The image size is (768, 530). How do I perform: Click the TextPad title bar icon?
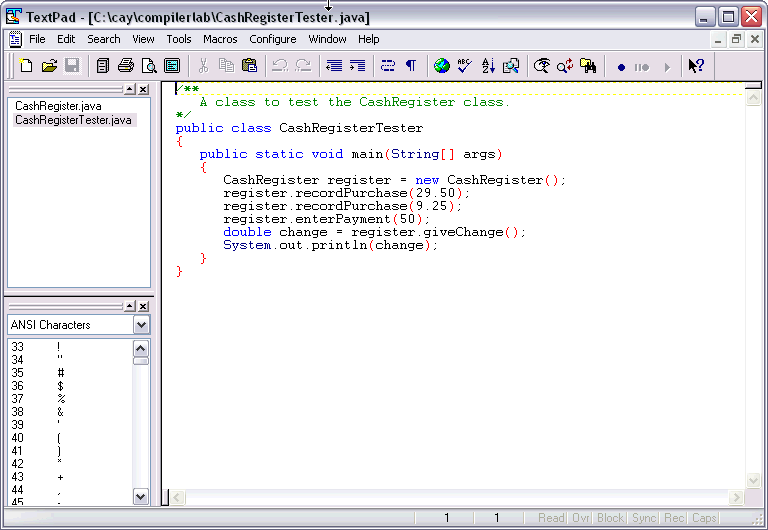pyautogui.click(x=13, y=17)
